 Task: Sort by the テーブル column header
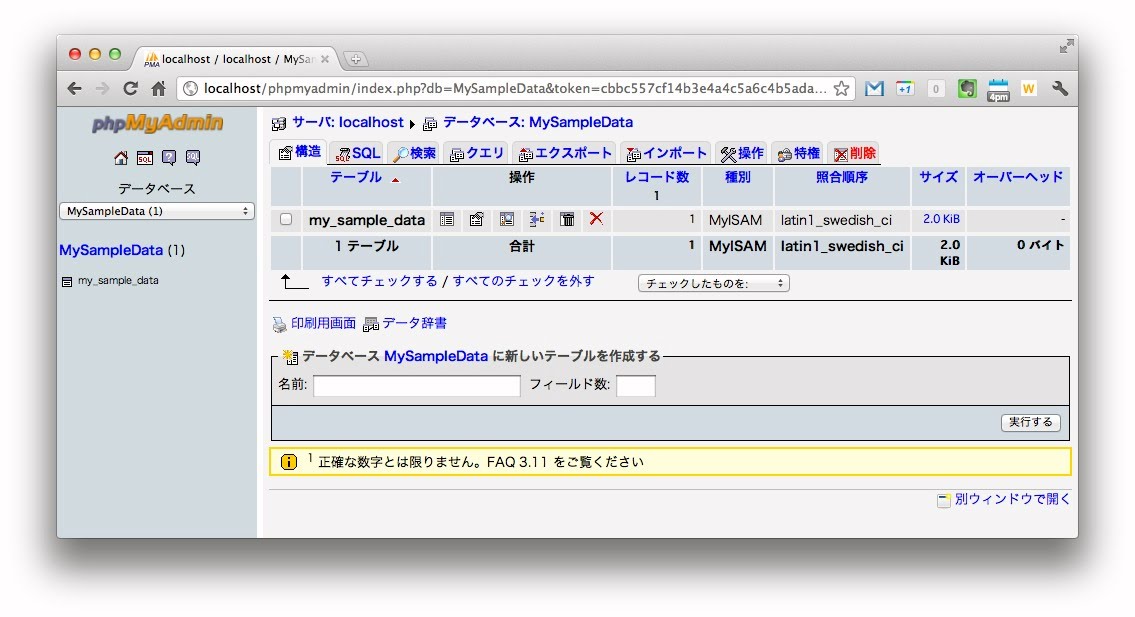[356, 178]
